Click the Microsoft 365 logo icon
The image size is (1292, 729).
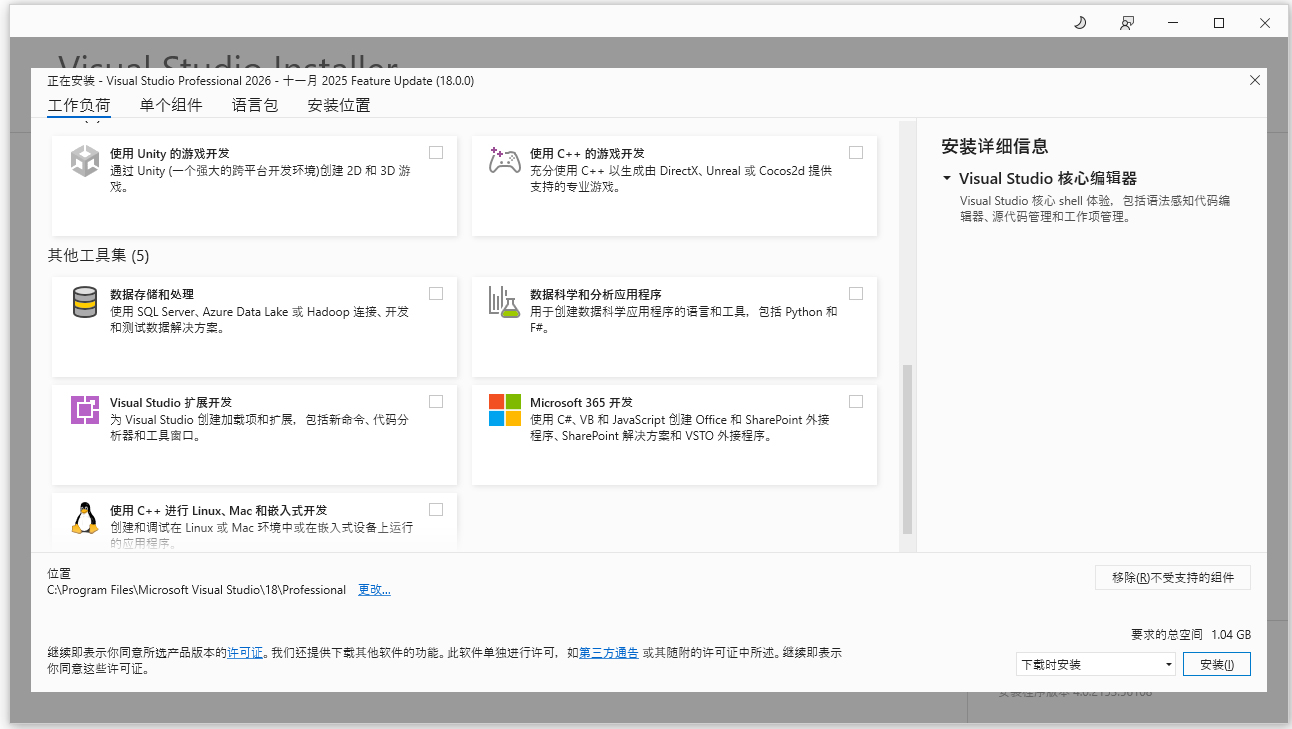click(x=505, y=410)
